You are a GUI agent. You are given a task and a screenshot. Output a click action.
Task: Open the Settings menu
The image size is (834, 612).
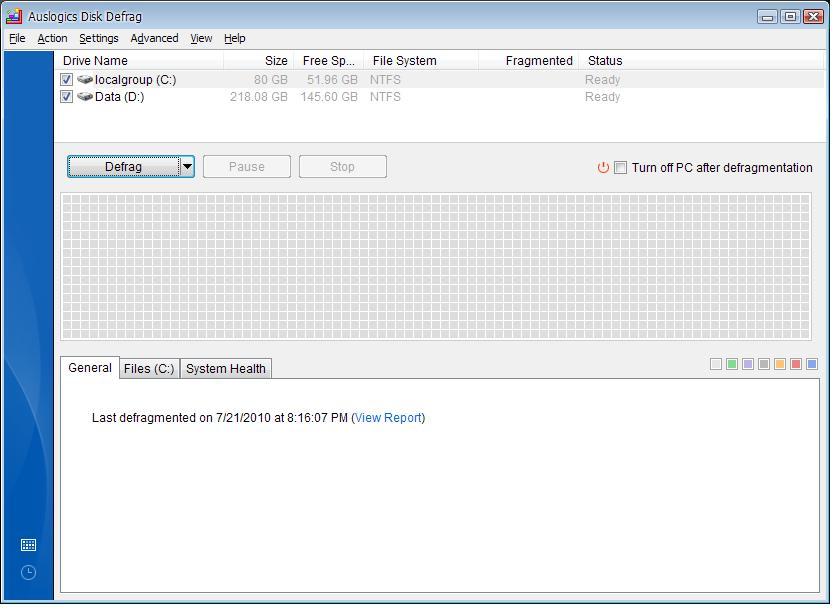point(99,38)
